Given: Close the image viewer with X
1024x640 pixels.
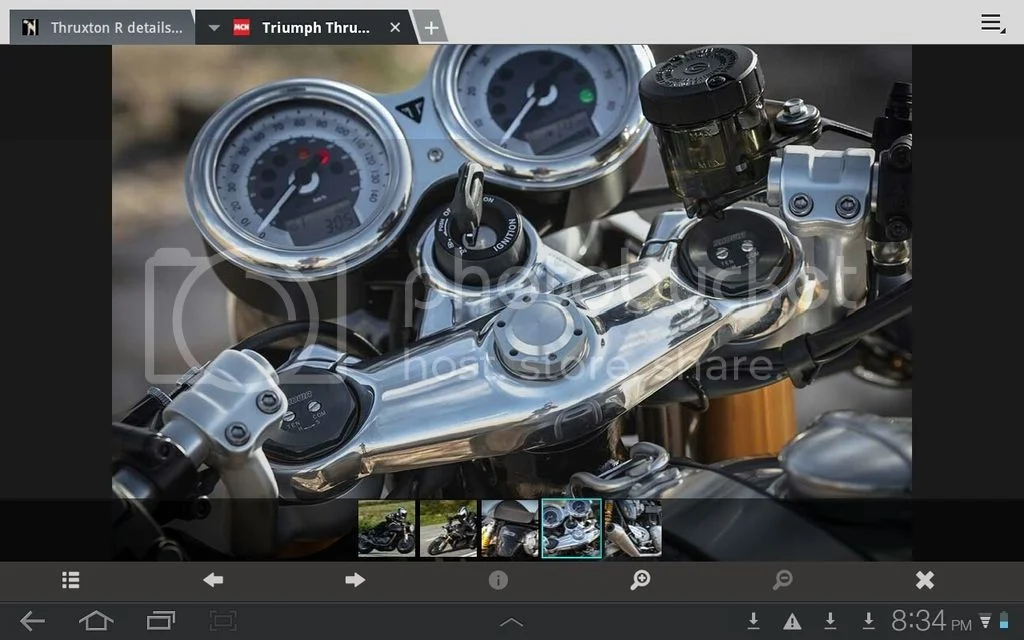Looking at the screenshot, I should [925, 580].
